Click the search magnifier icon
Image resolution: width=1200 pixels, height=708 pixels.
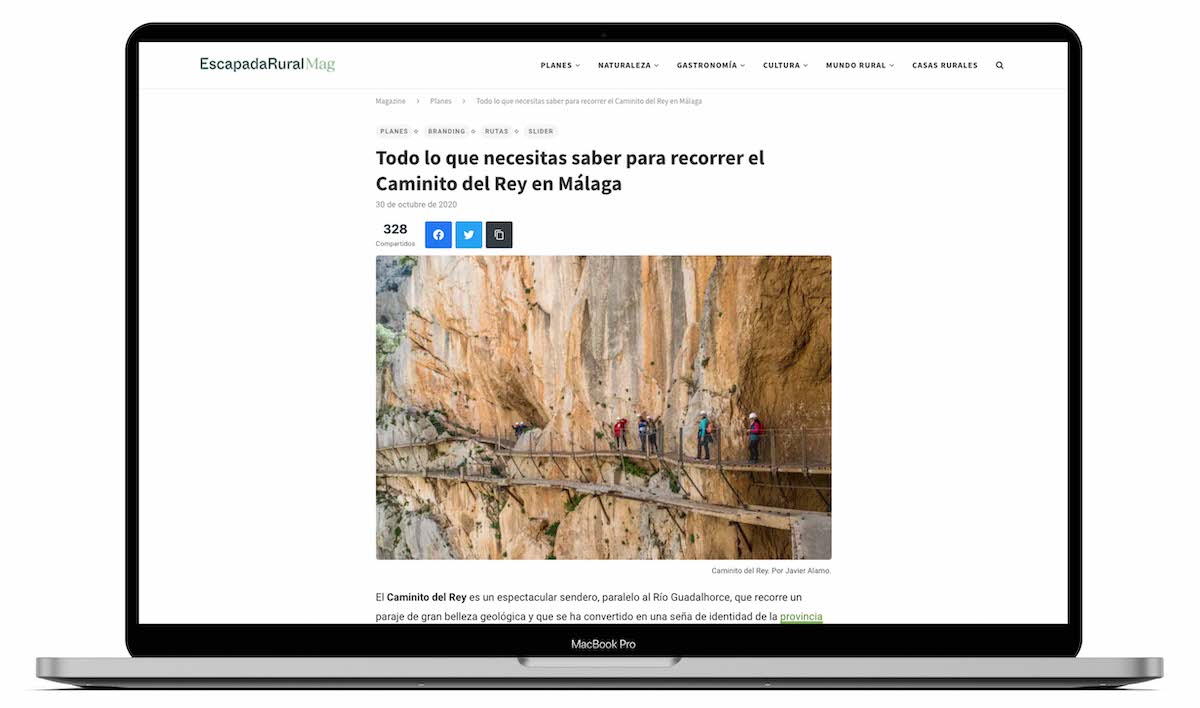(999, 66)
